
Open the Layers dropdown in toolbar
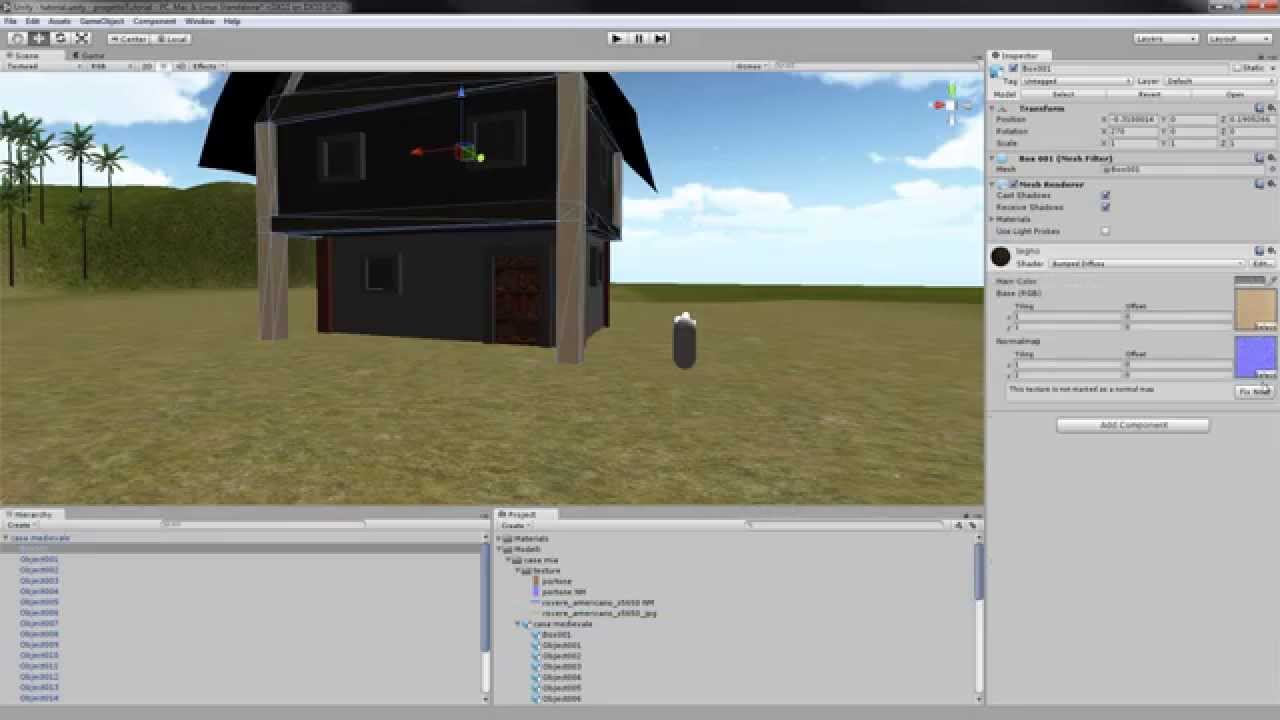click(x=1166, y=39)
